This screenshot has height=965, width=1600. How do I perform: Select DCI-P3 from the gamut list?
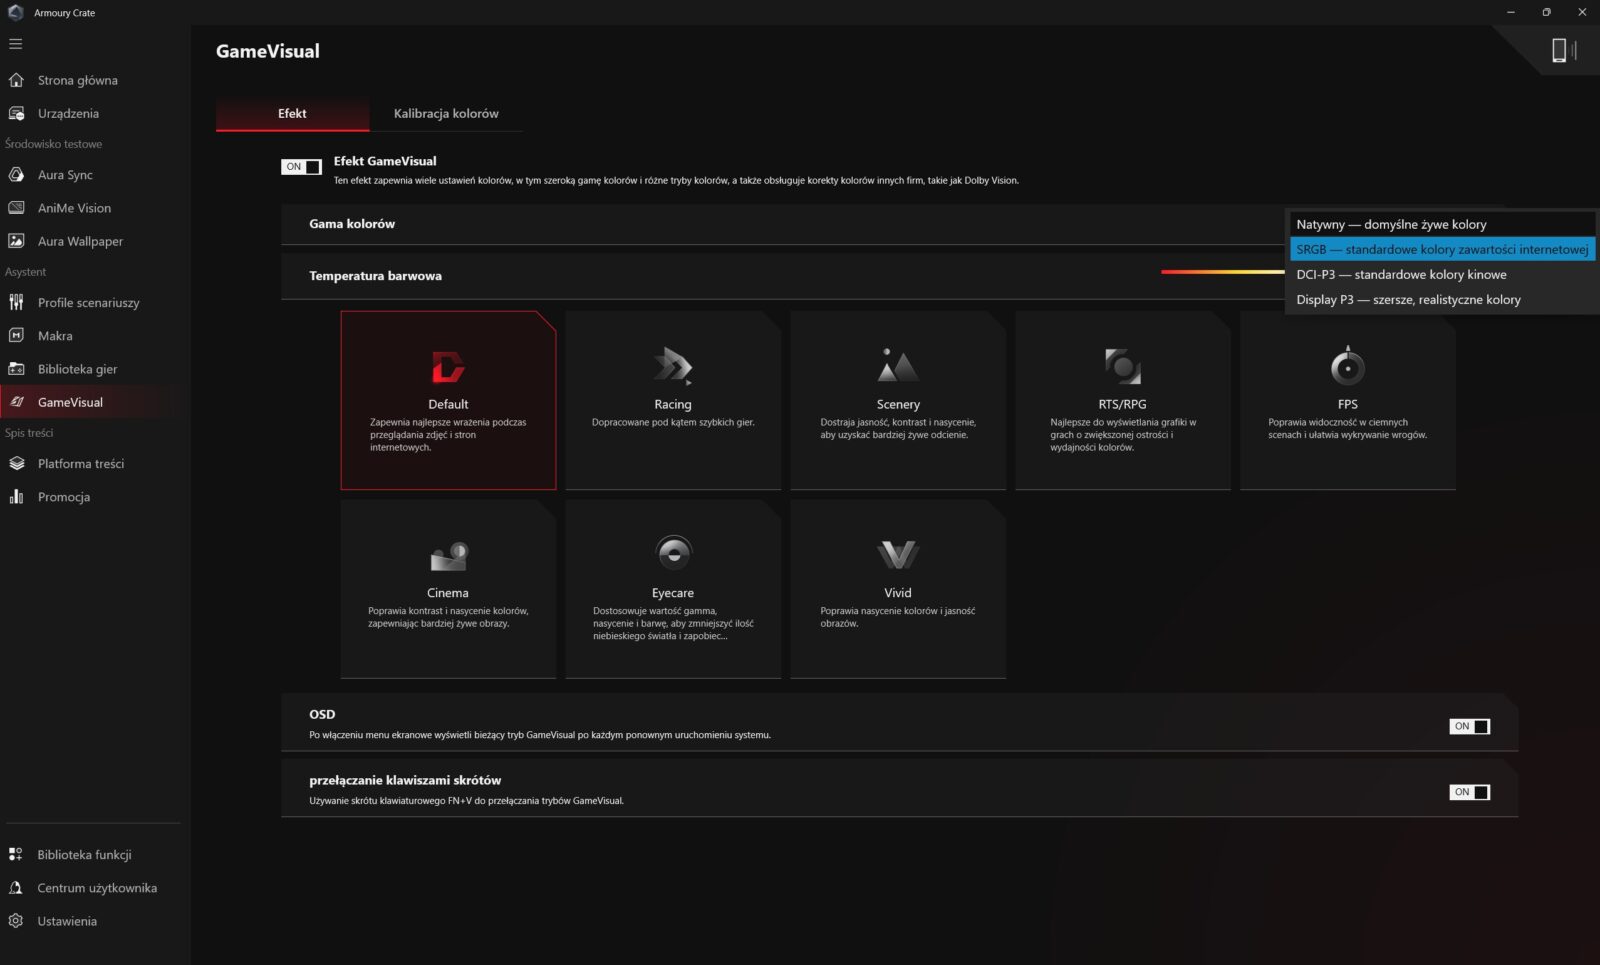1401,274
